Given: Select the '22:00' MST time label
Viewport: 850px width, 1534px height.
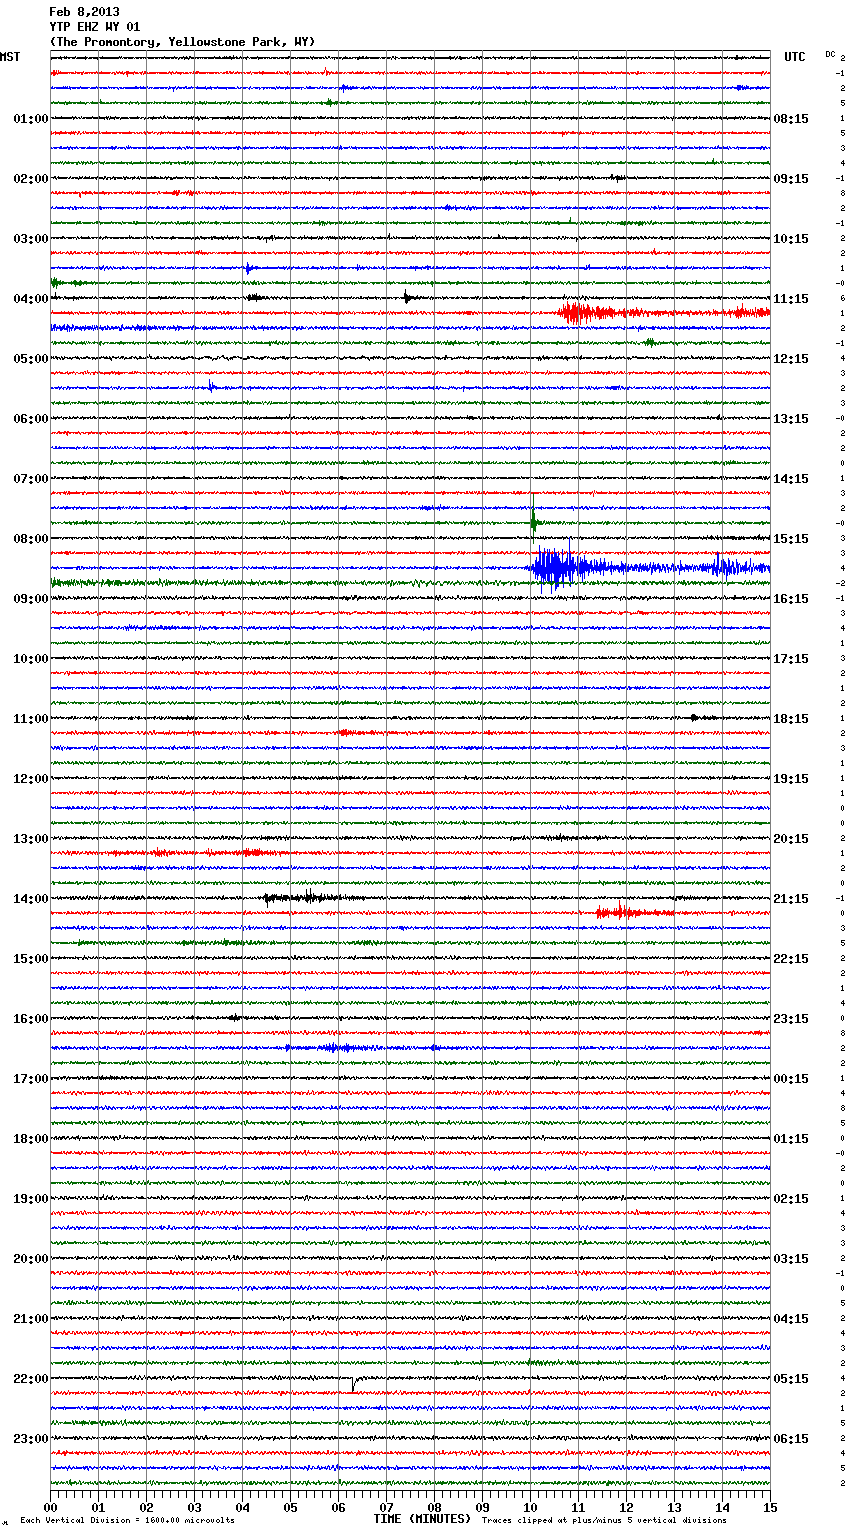Looking at the screenshot, I should coord(31,1379).
